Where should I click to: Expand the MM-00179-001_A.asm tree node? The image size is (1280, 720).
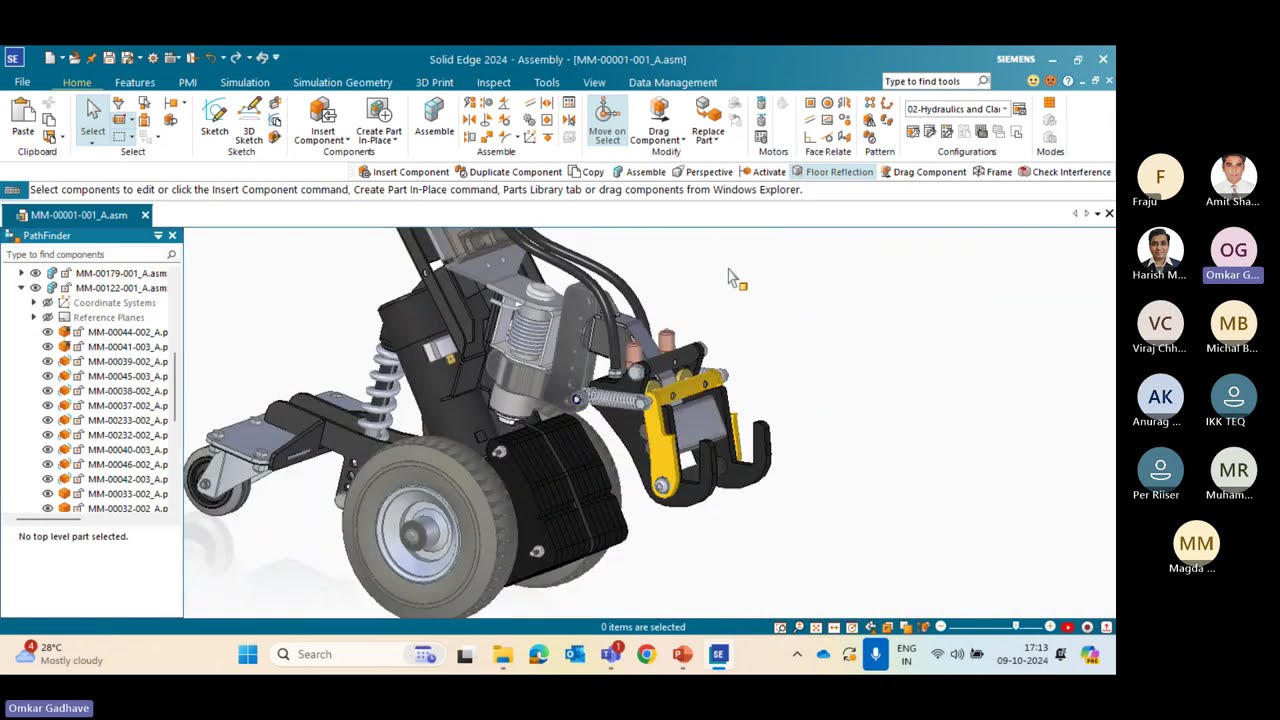[21, 273]
